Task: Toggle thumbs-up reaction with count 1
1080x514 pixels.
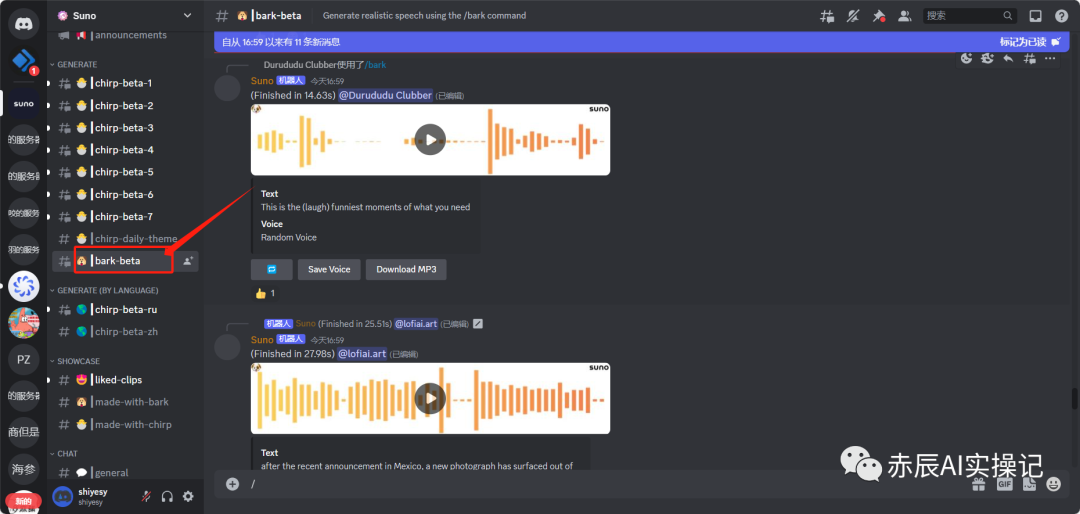Action: [x=265, y=293]
